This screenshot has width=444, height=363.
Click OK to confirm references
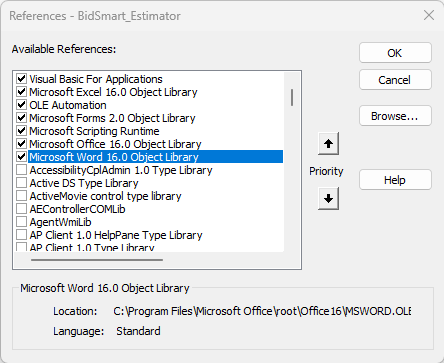click(395, 53)
